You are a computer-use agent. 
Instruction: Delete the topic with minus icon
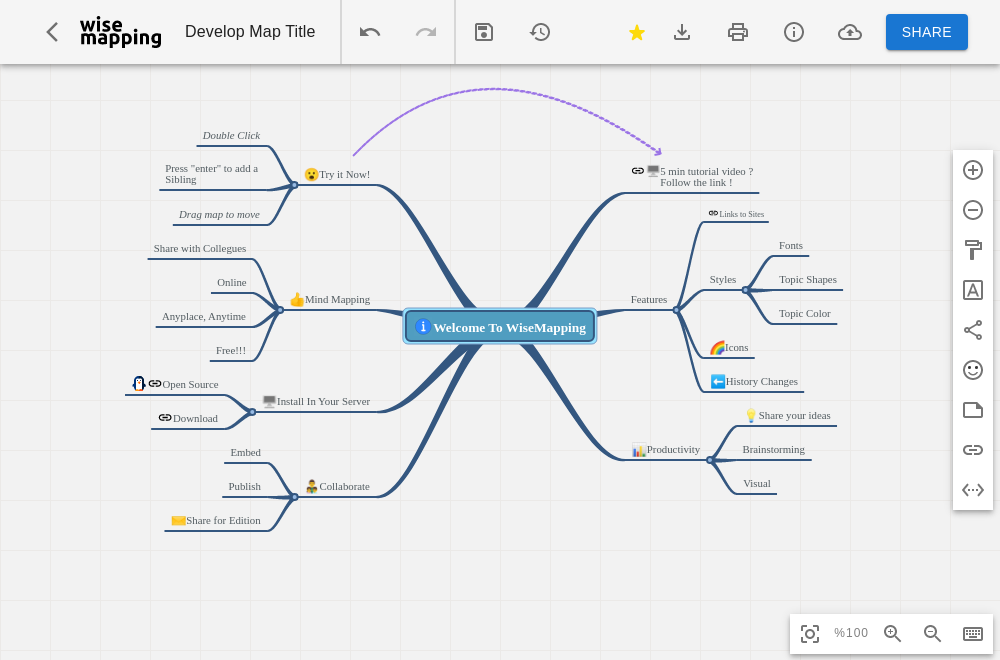pos(973,210)
